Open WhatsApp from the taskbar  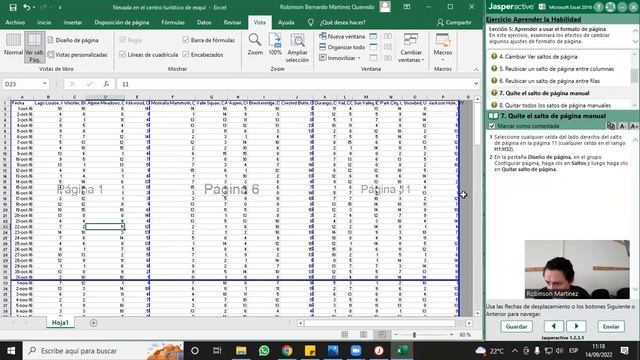click(x=264, y=351)
